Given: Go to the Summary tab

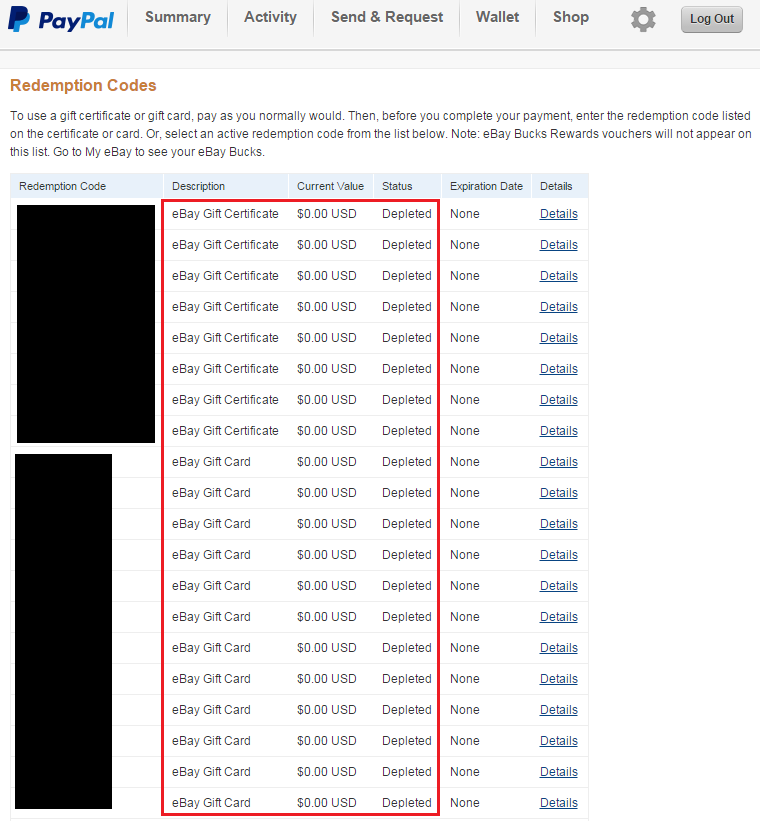Looking at the screenshot, I should (178, 17).
